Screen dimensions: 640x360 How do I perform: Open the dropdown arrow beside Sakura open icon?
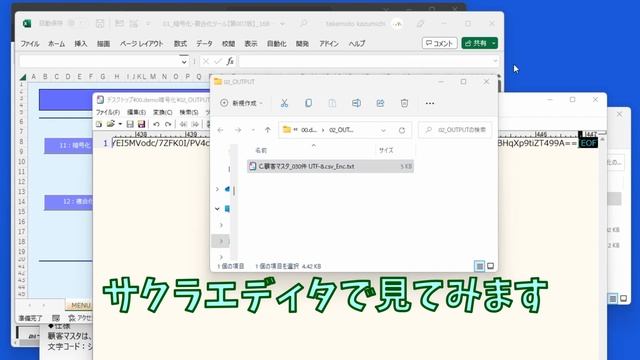(x=120, y=124)
